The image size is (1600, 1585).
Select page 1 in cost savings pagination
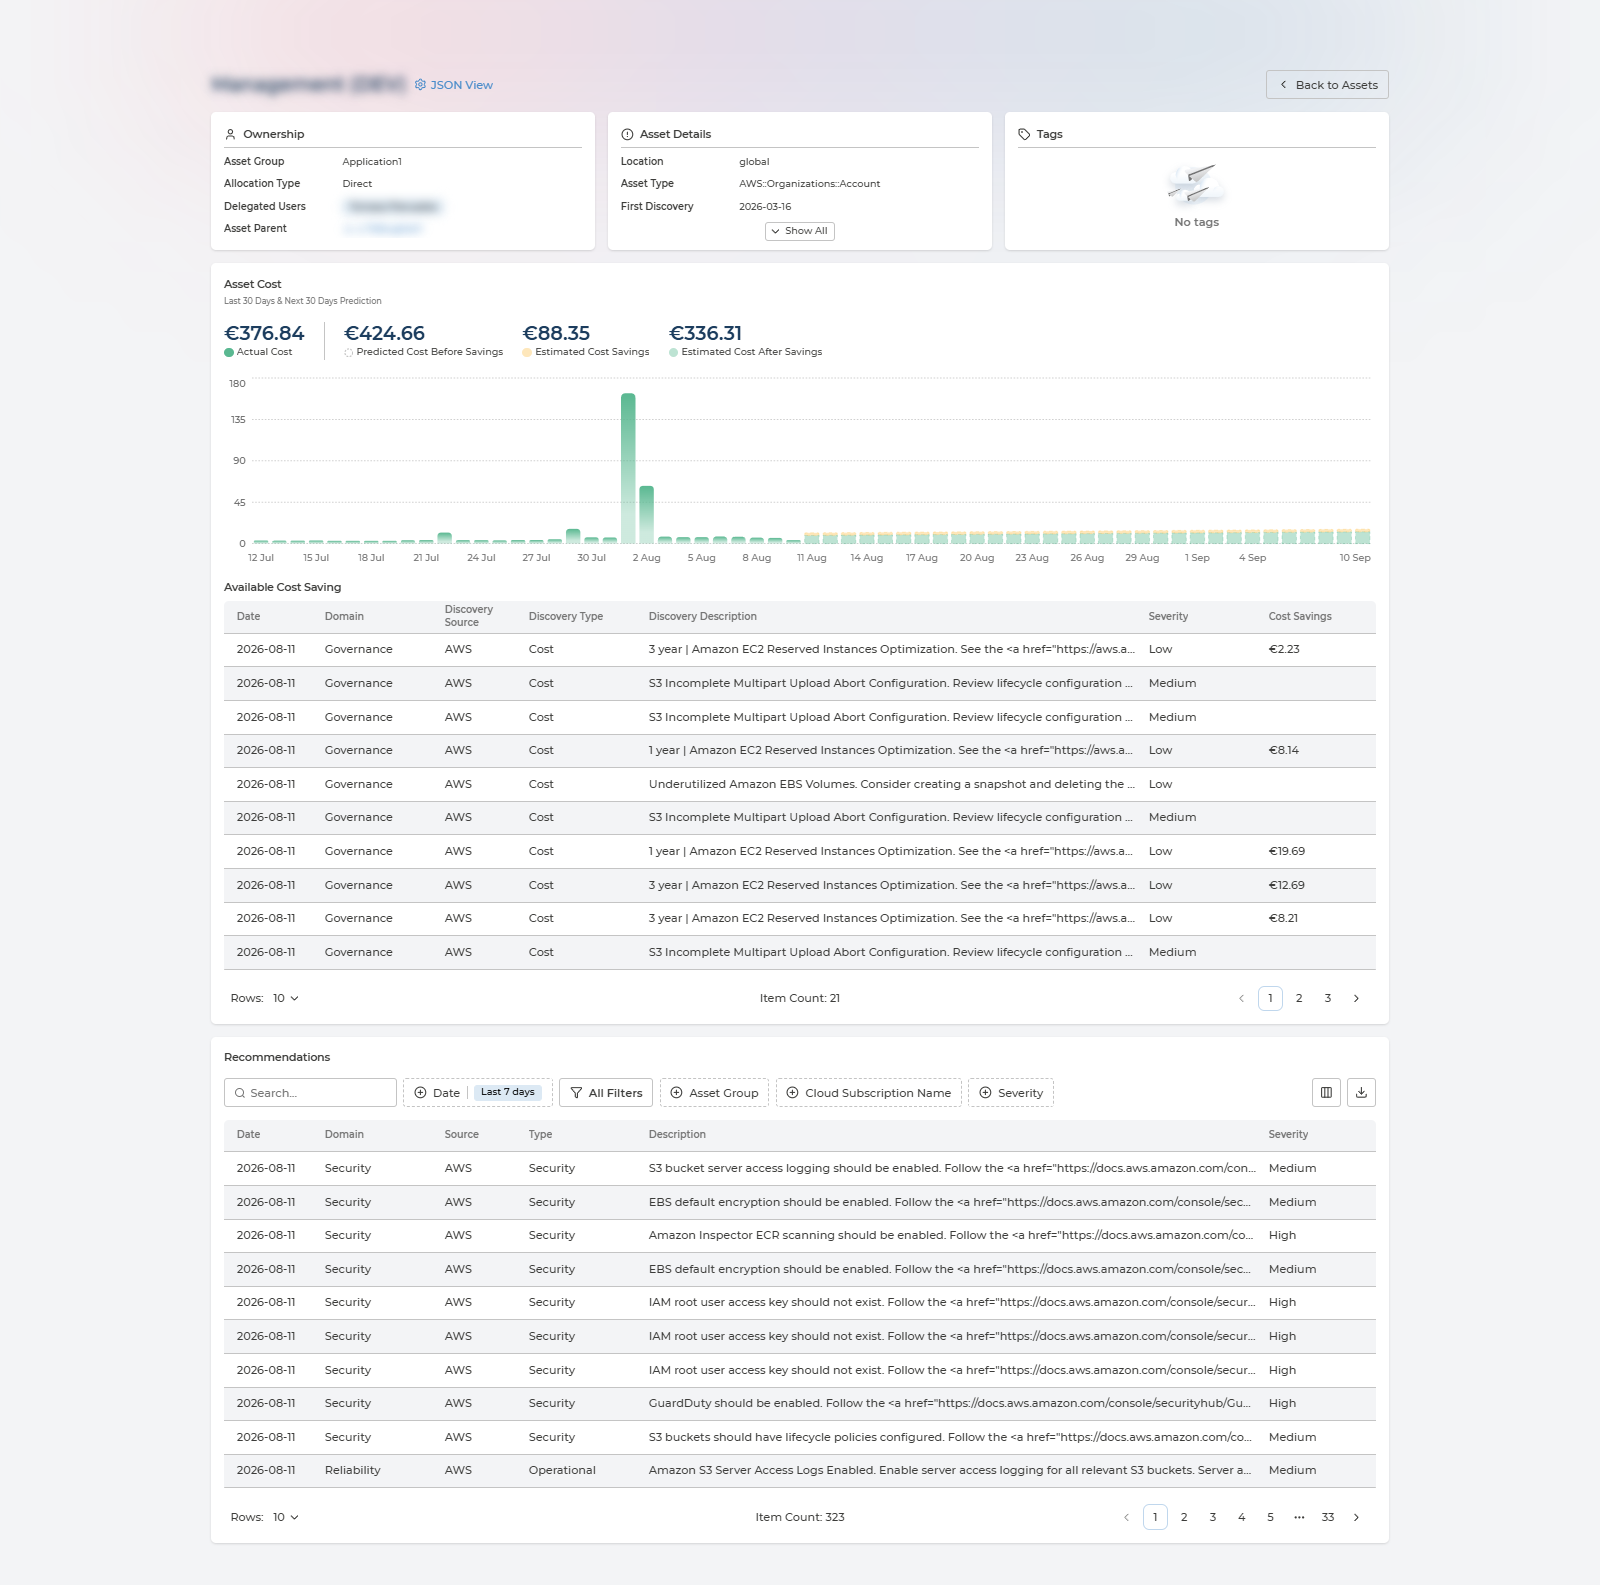(1270, 998)
